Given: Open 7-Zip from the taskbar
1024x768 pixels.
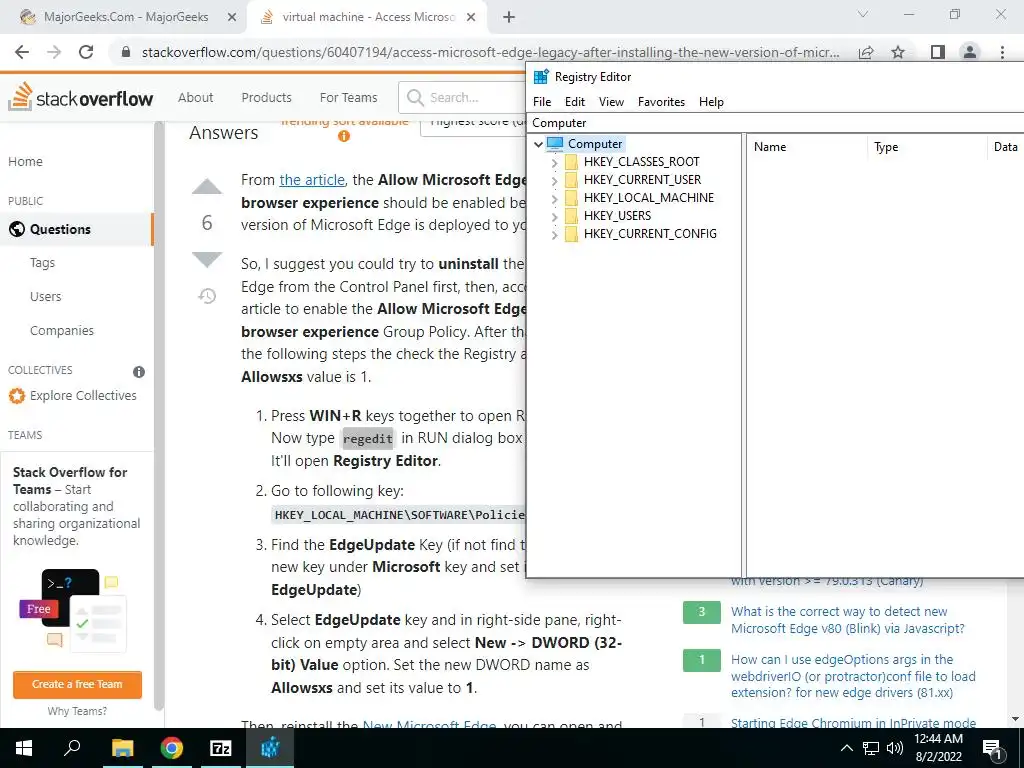Looking at the screenshot, I should coord(221,748).
